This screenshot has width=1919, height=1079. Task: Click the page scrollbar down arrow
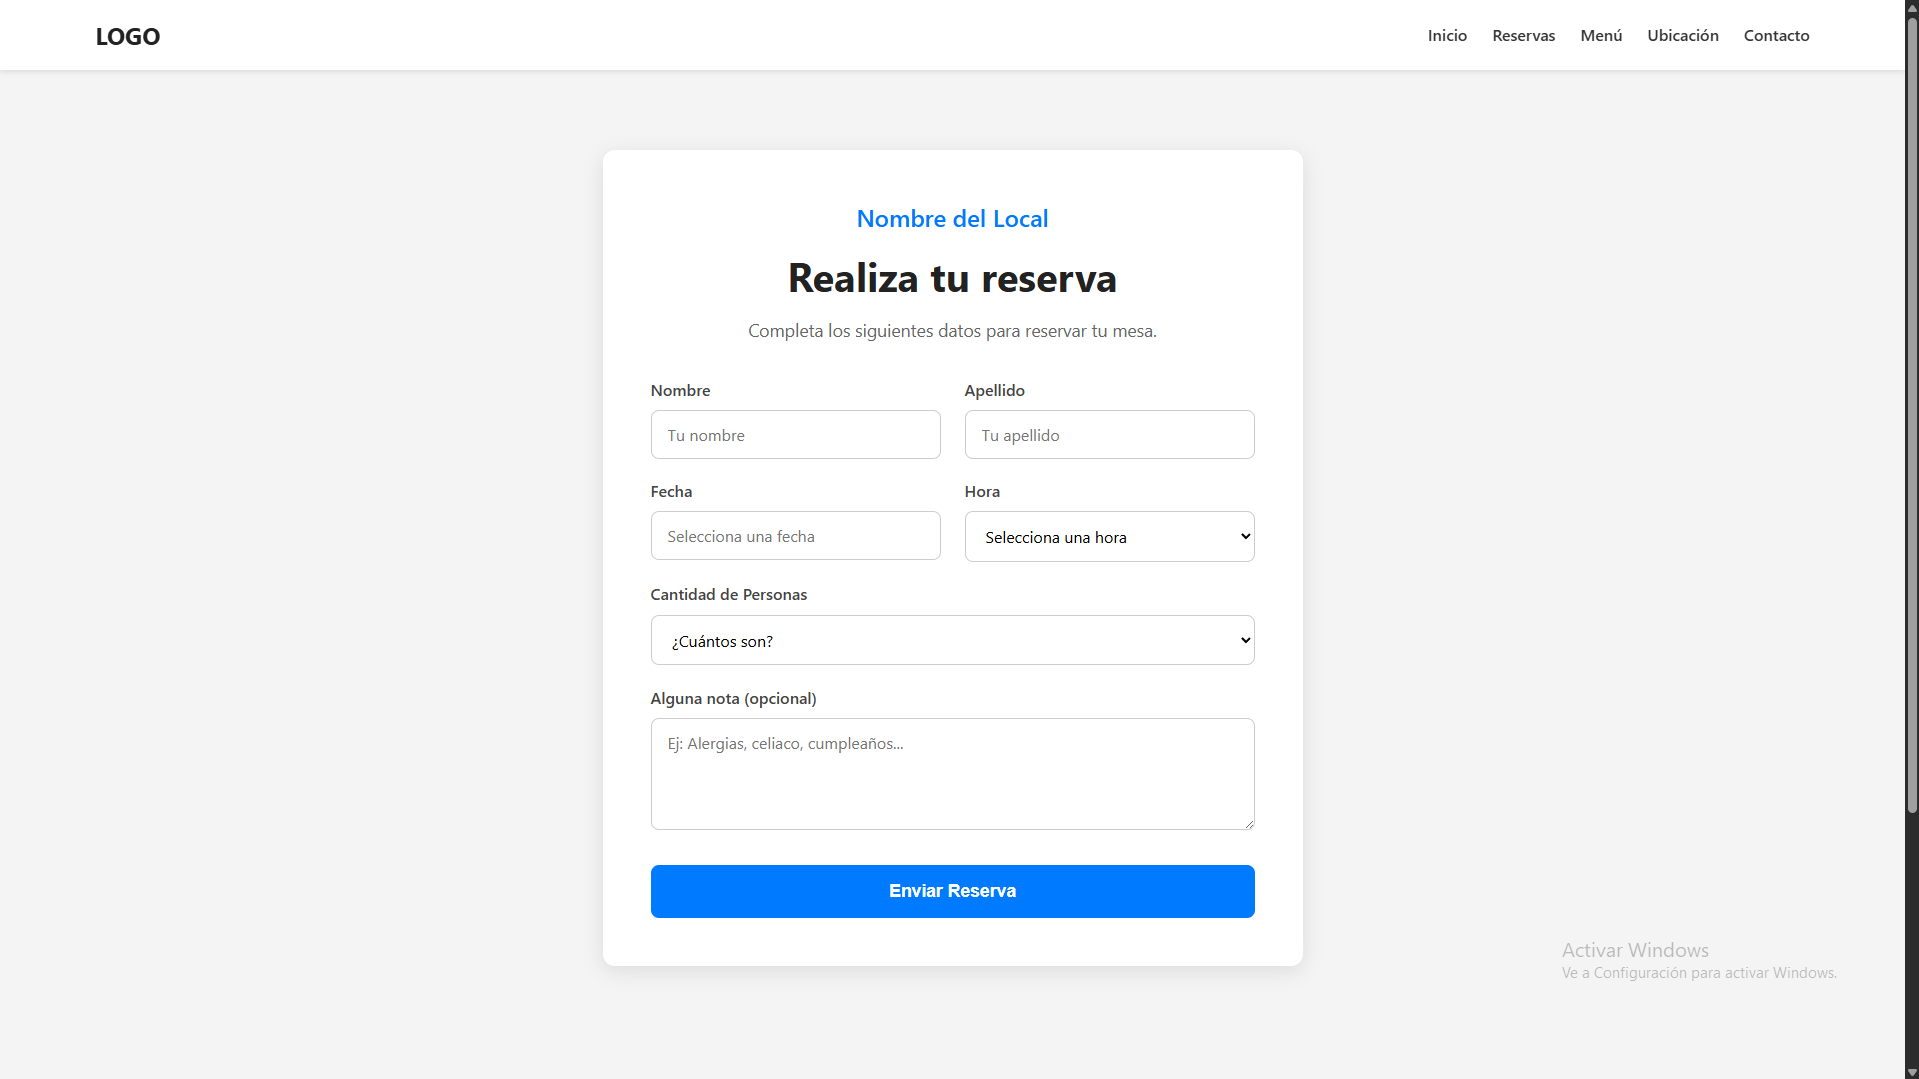click(1911, 1072)
